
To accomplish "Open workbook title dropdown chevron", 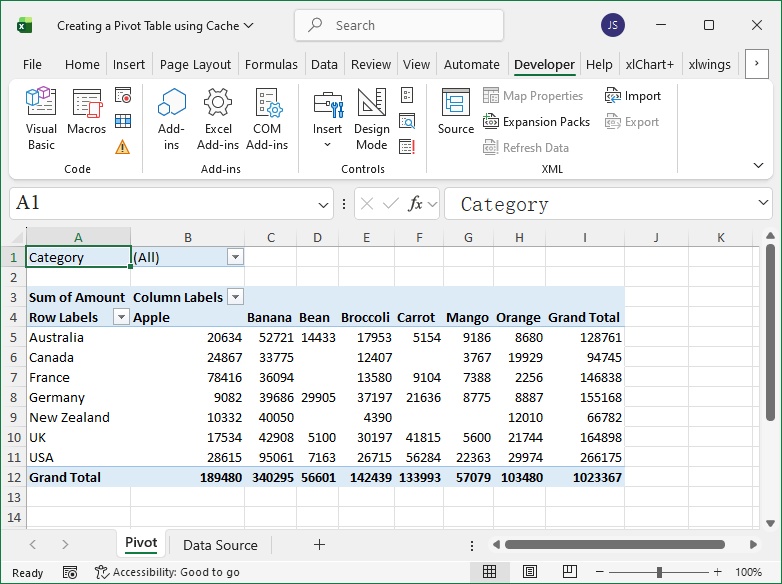I will coord(248,25).
